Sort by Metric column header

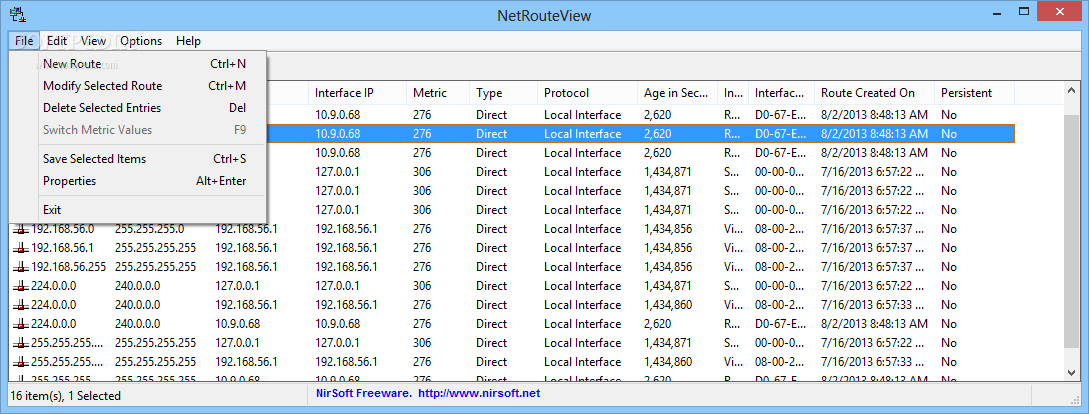pyautogui.click(x=438, y=93)
